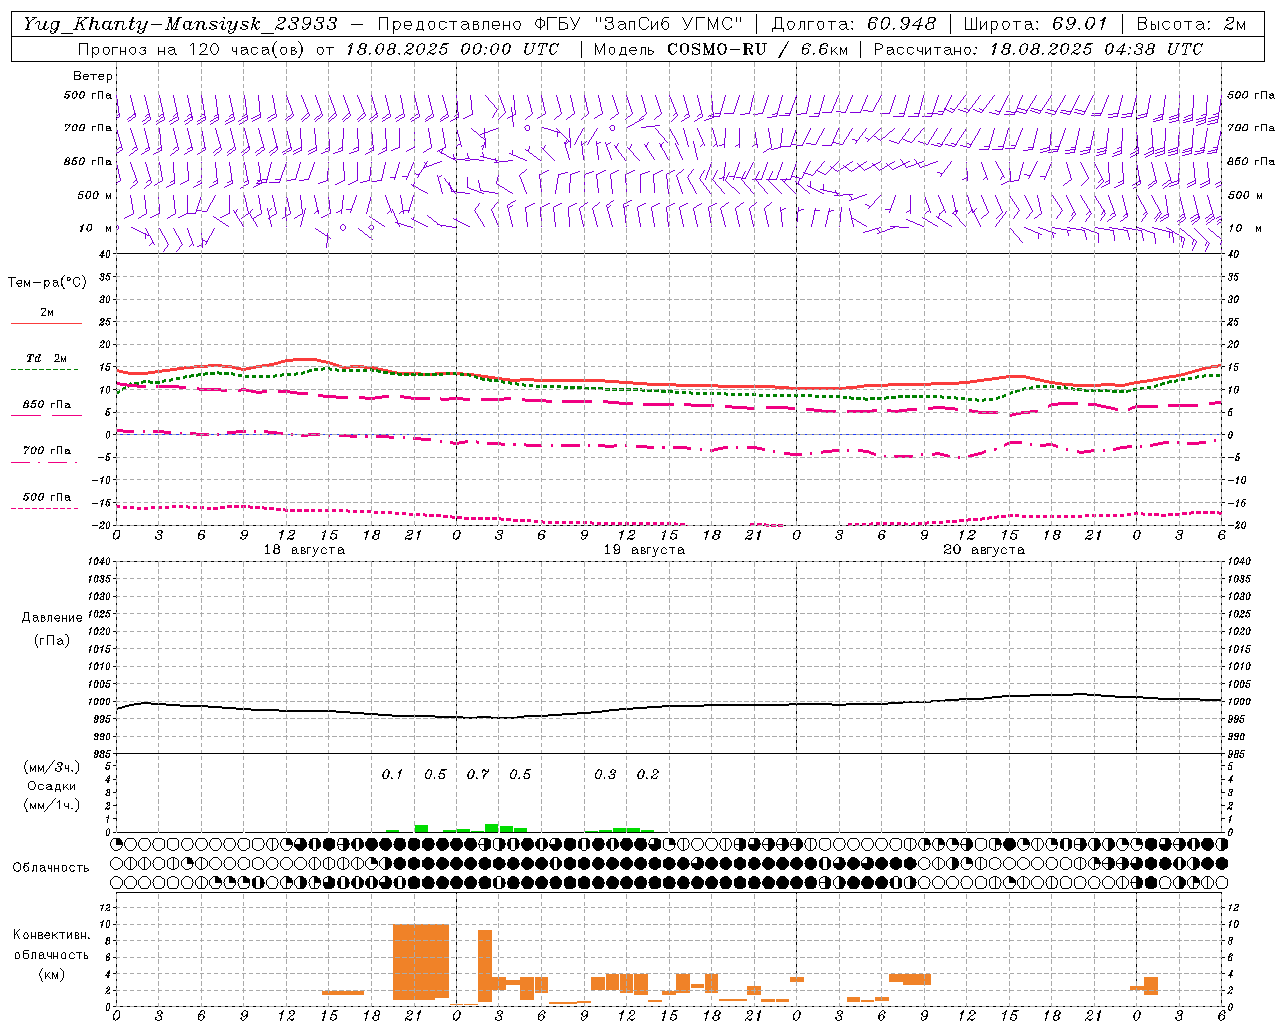Screen dimensions: 1280x1024
Task: Click the 18 августа date label
Action: (x=304, y=550)
